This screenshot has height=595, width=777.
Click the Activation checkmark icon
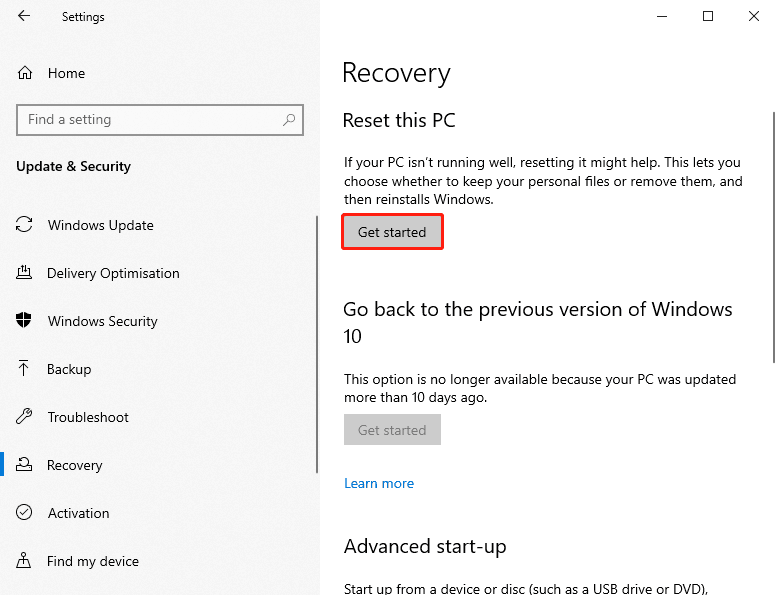pyautogui.click(x=24, y=513)
